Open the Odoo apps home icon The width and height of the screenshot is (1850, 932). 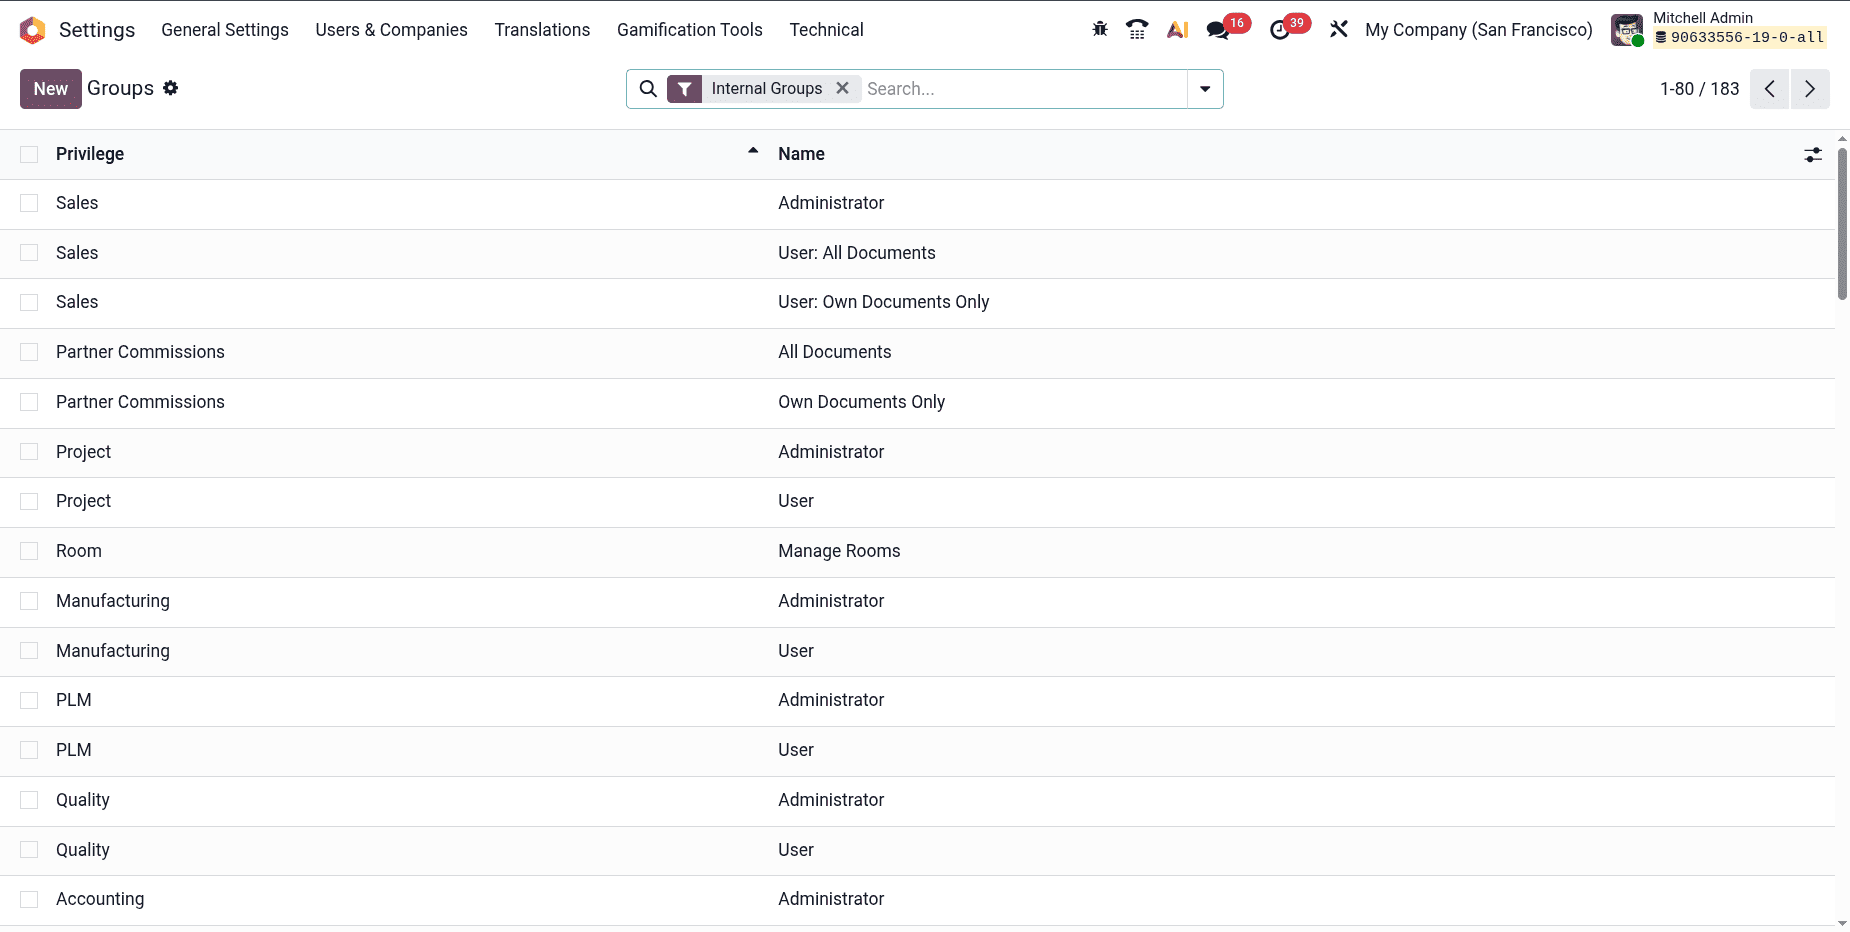[32, 29]
